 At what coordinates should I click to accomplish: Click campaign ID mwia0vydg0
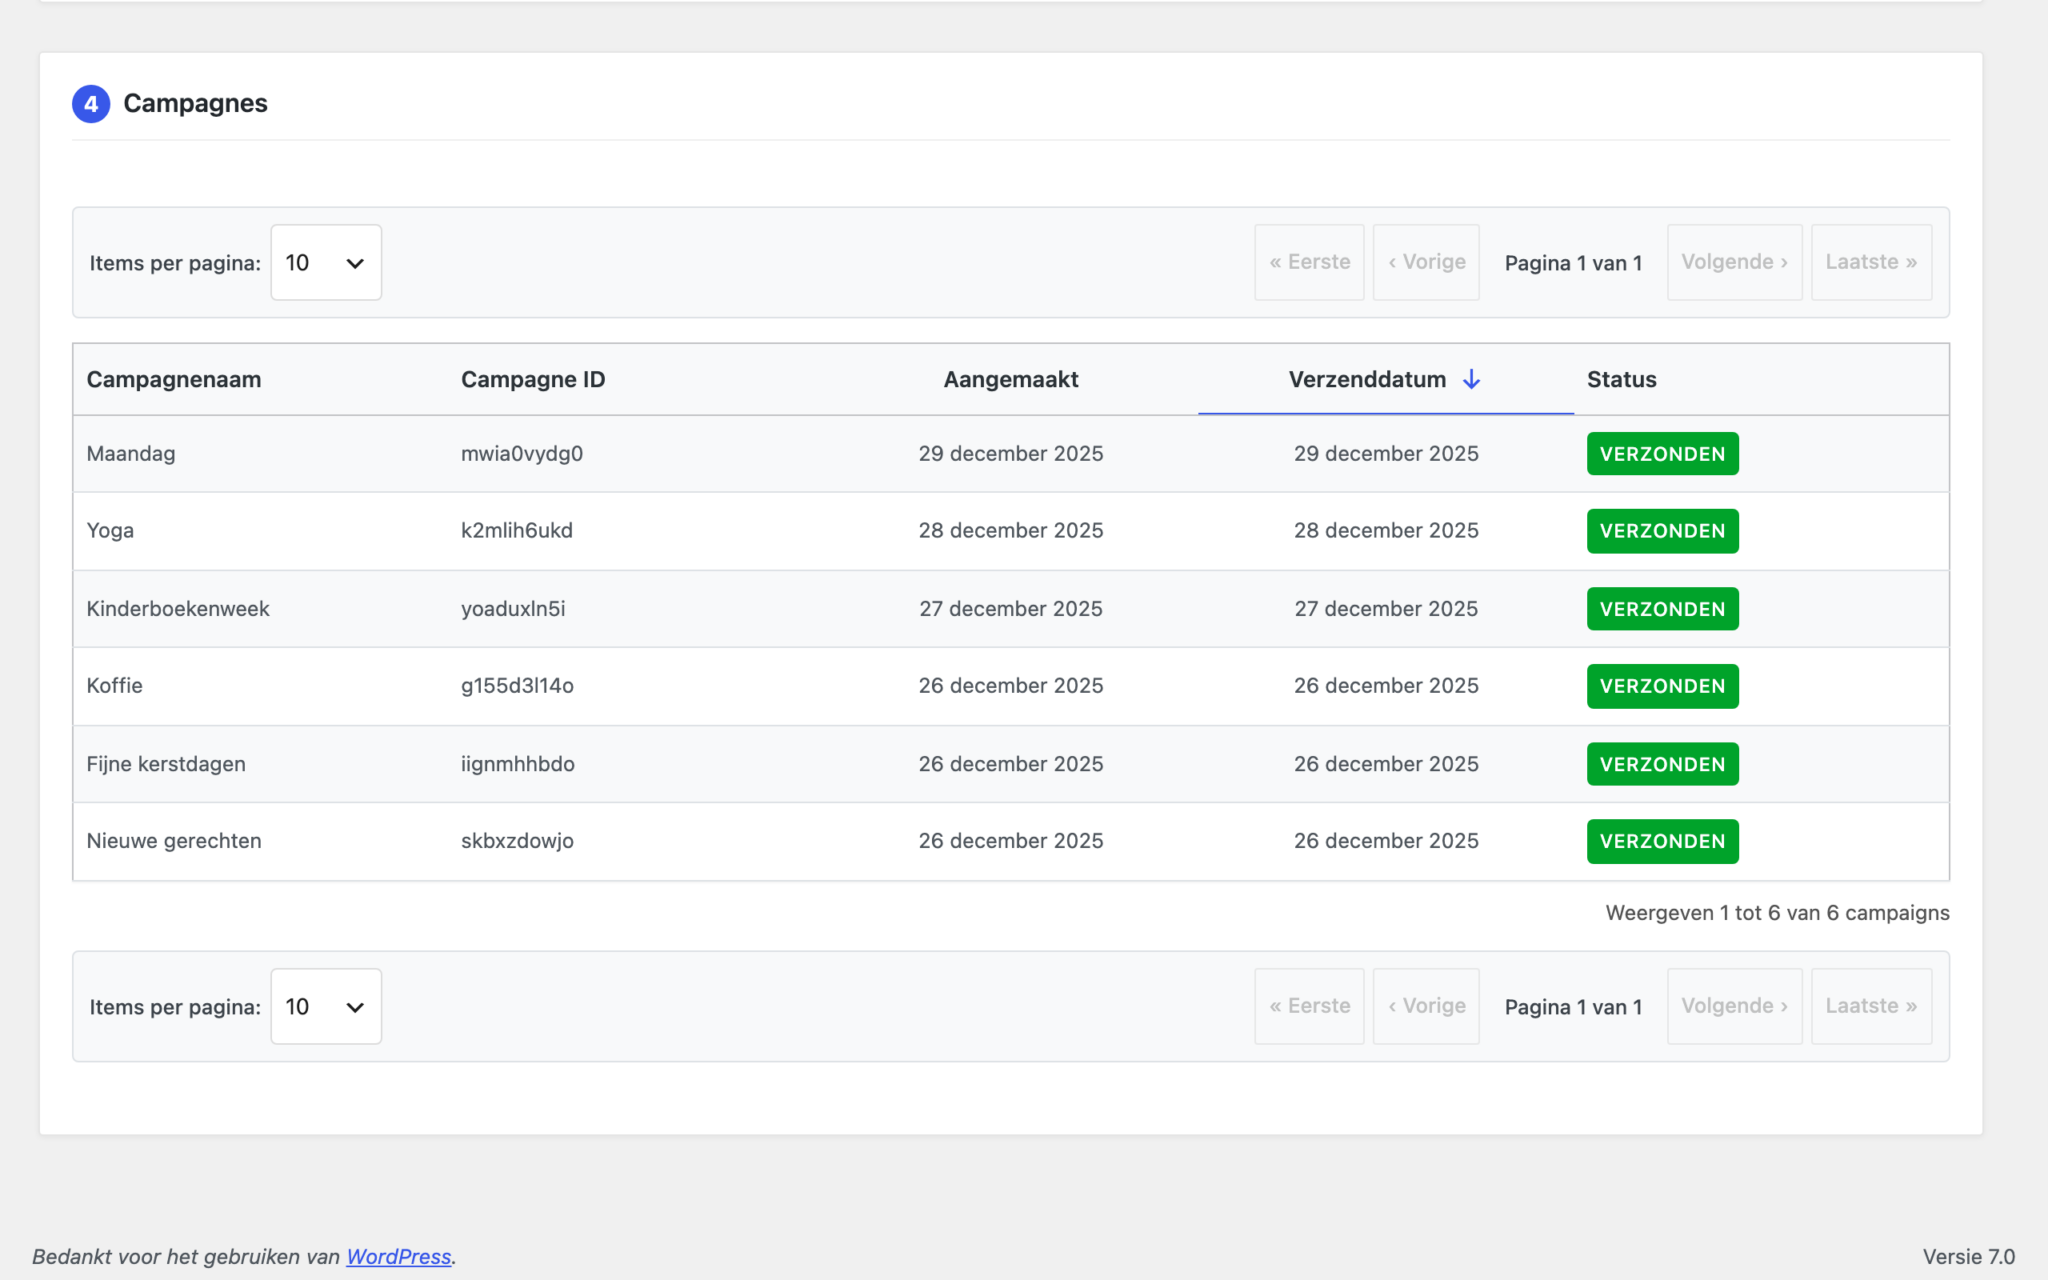pos(522,453)
